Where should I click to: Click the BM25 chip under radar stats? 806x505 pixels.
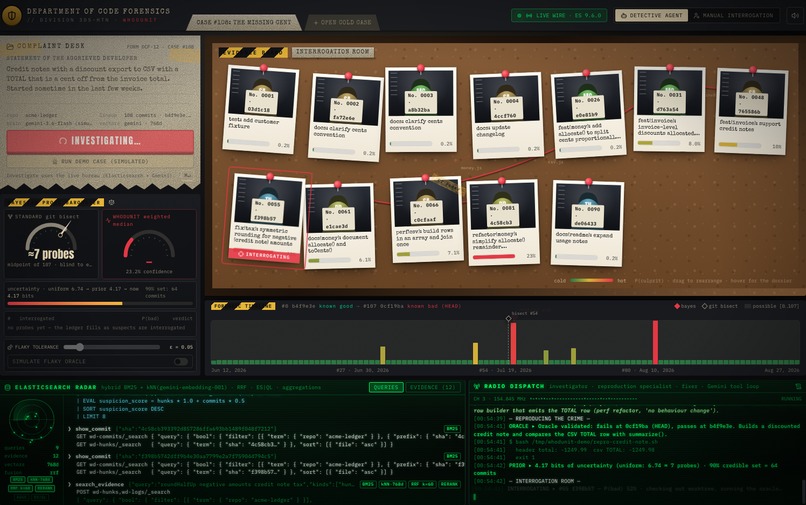[x=17, y=479]
